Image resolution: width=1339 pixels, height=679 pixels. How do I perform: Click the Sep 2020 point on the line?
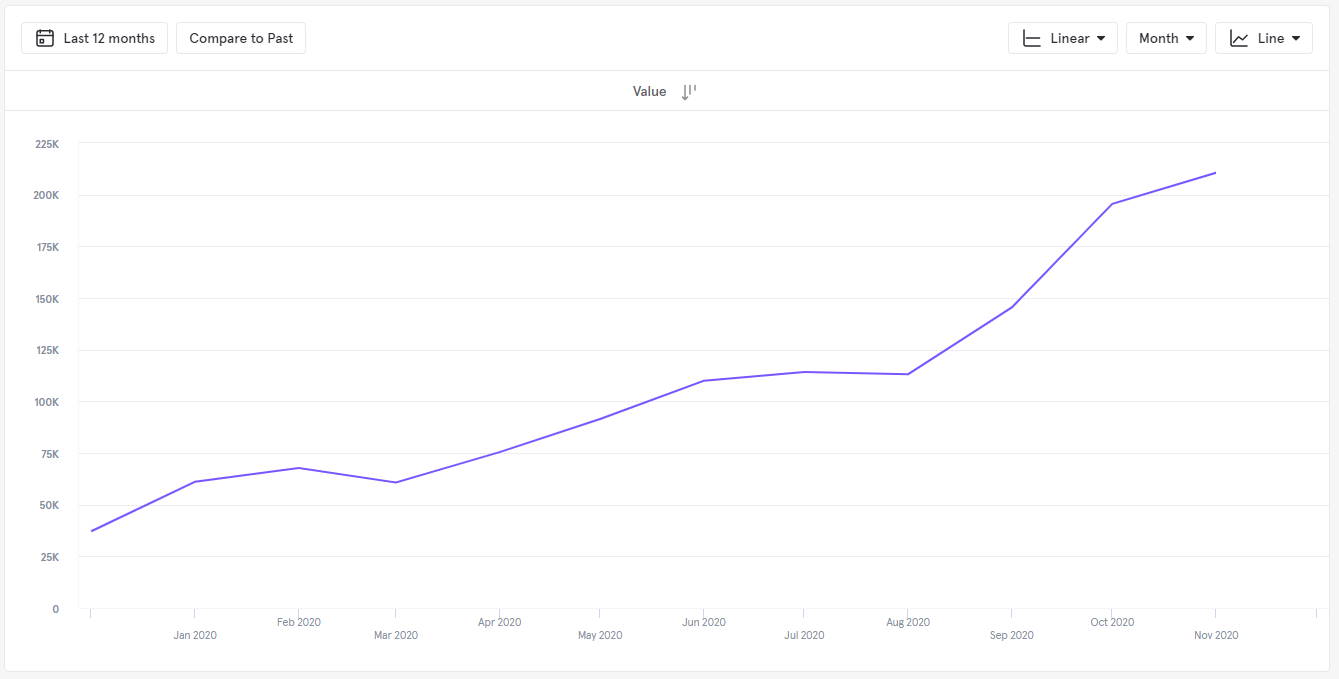coord(1011,307)
